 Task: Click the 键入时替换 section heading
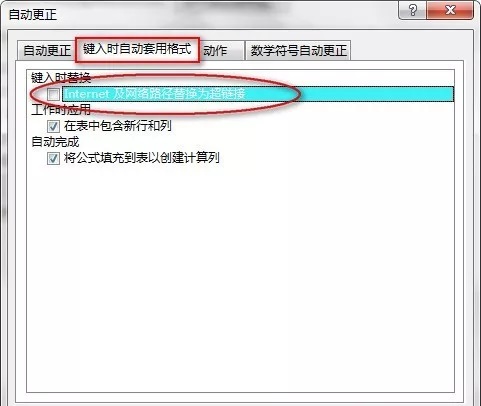pyautogui.click(x=61, y=78)
